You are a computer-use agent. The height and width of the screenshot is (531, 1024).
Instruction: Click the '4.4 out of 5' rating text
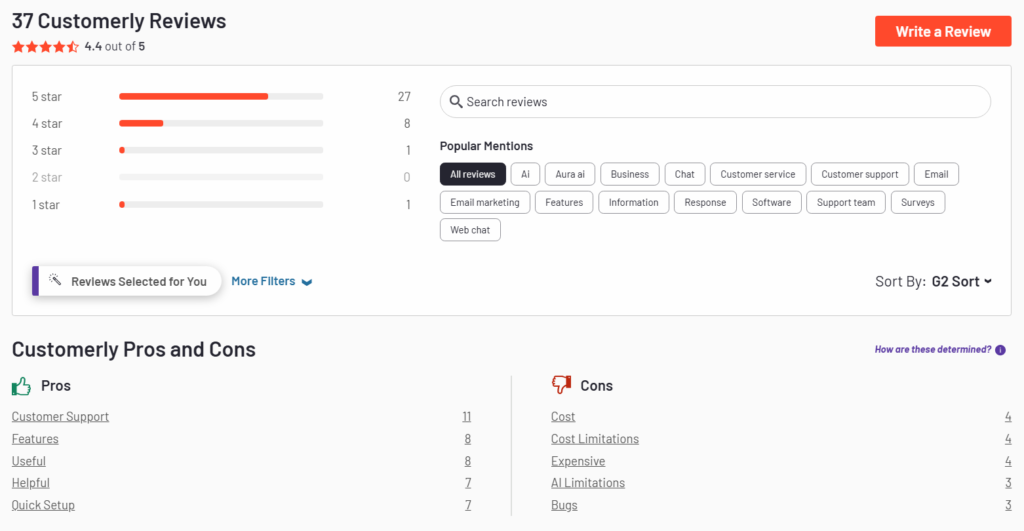tap(115, 46)
